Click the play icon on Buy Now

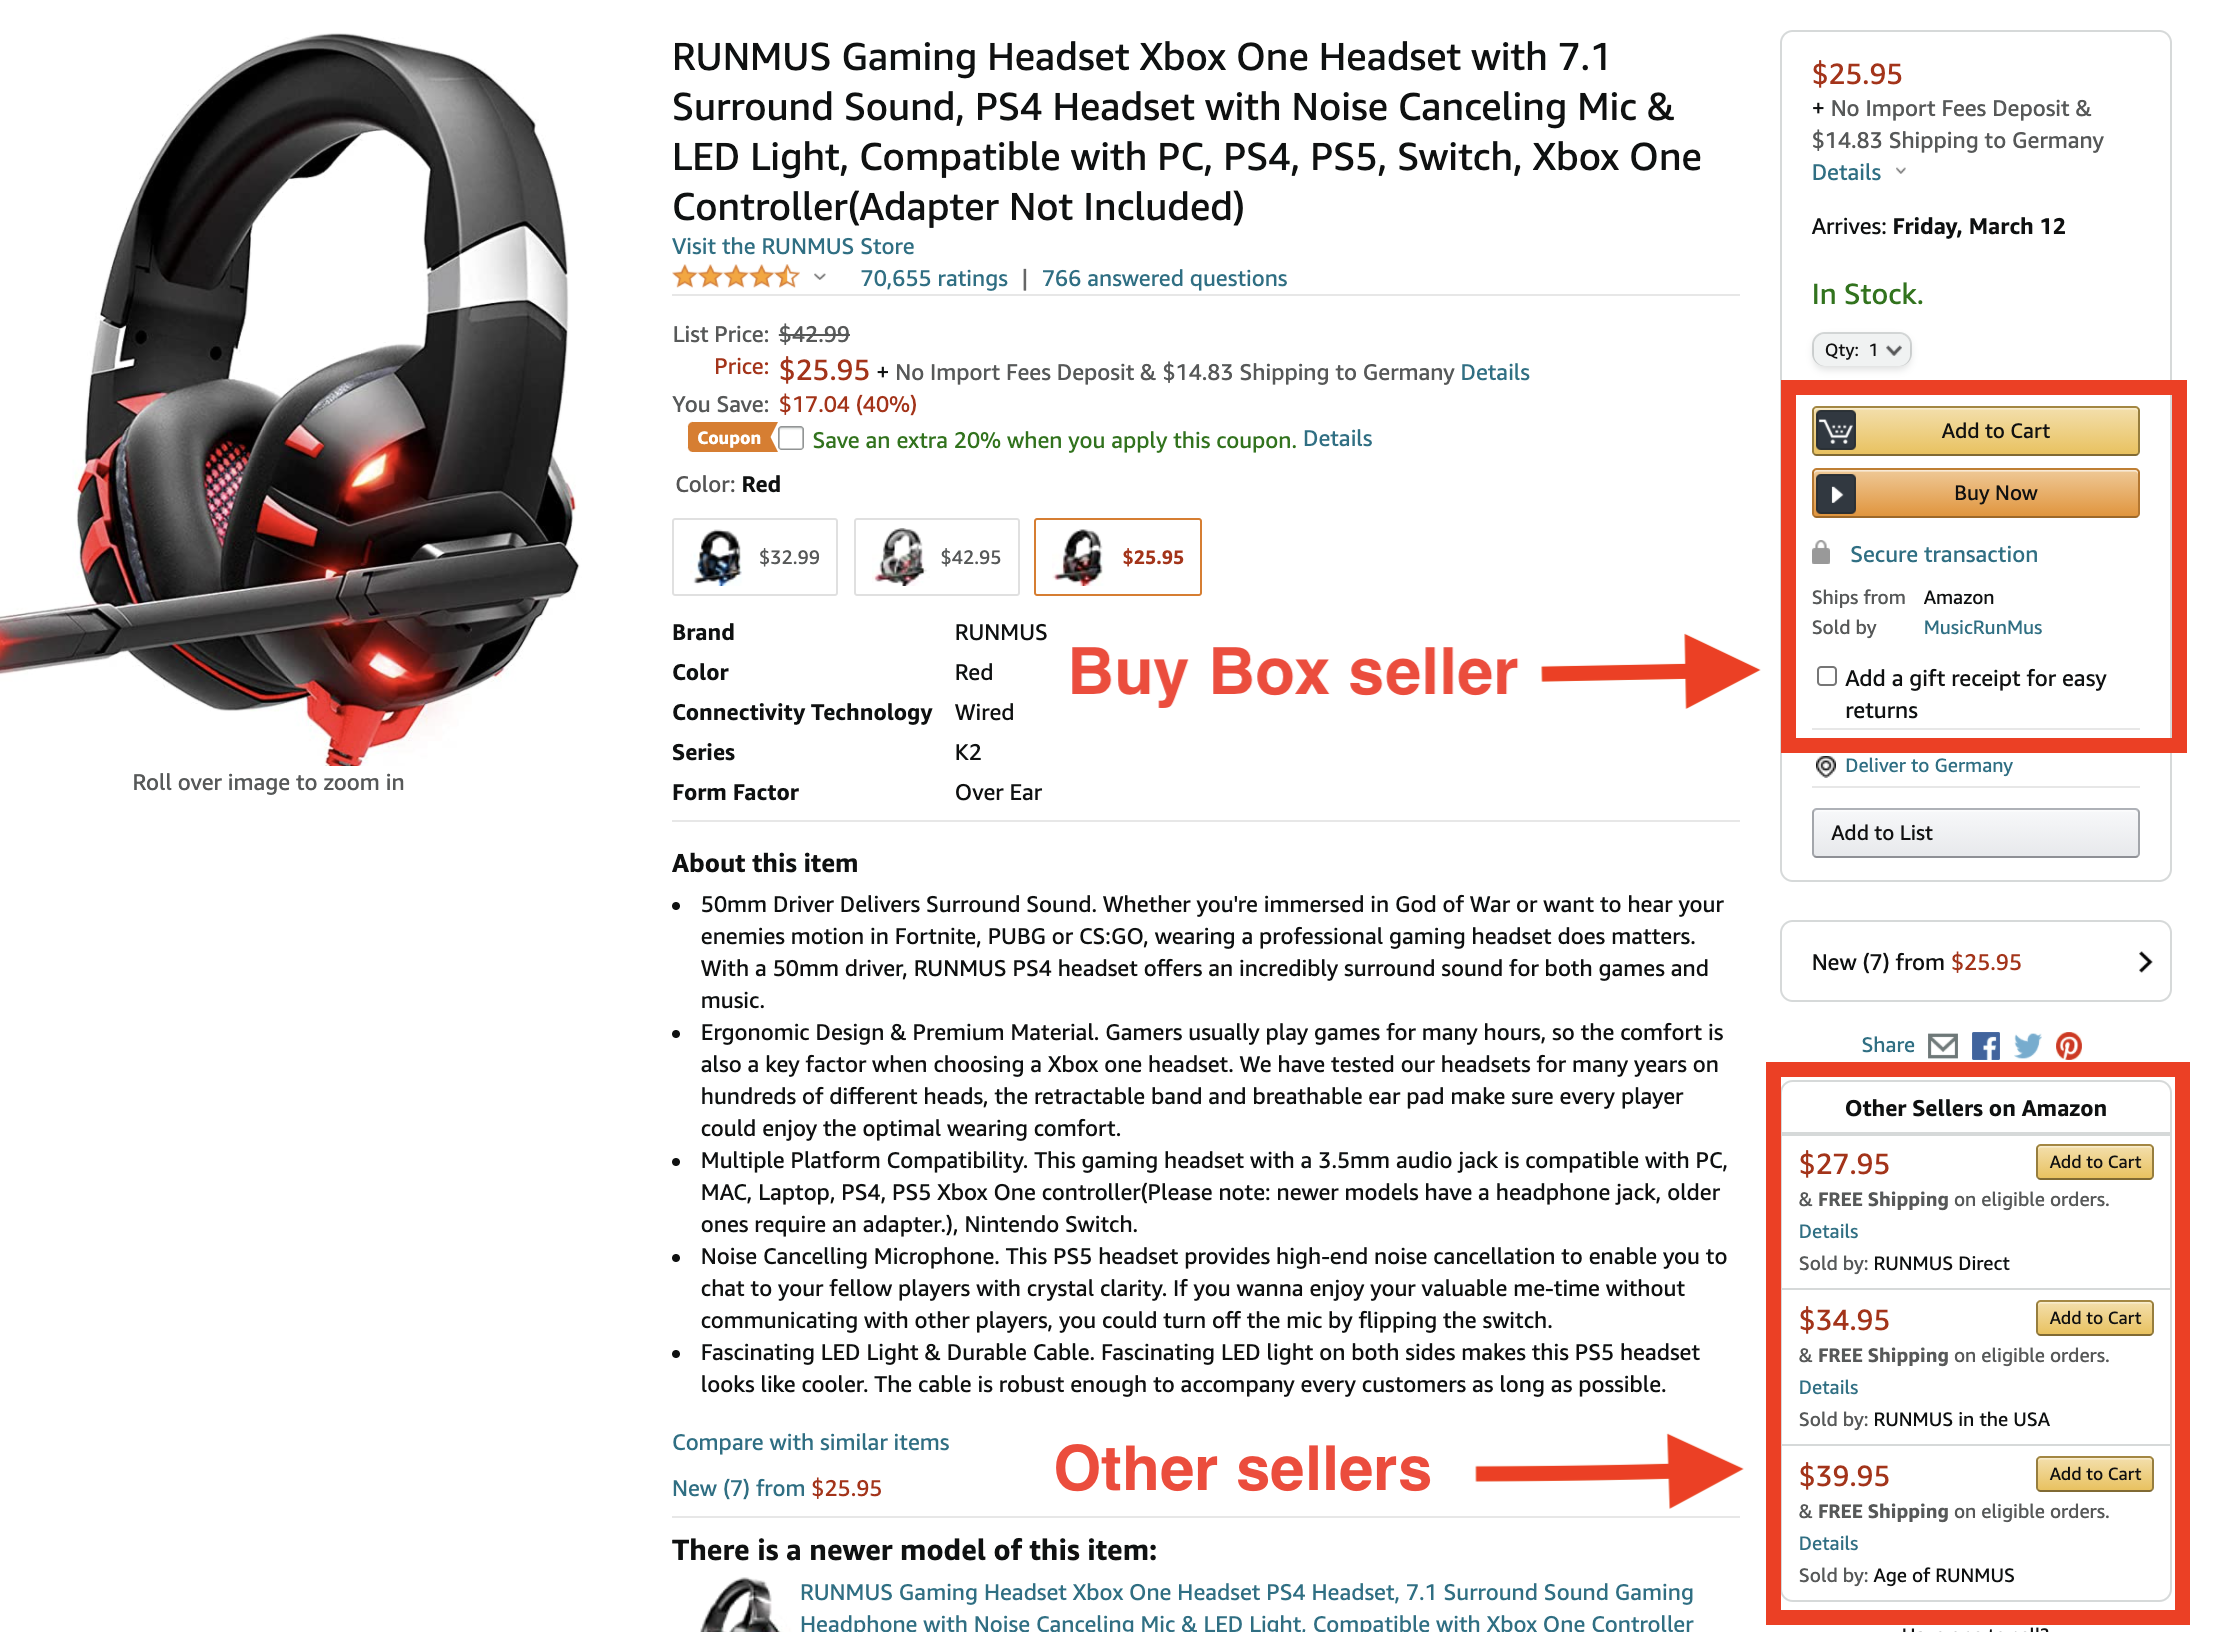tap(1835, 493)
